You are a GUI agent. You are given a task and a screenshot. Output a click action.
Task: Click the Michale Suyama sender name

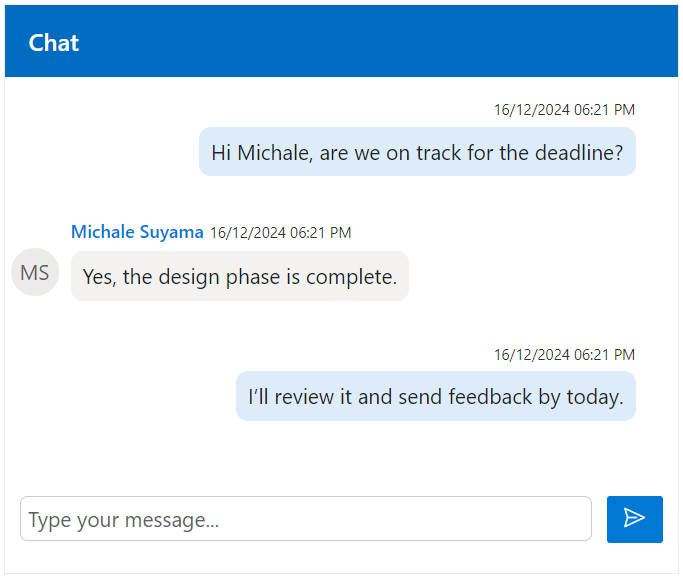(137, 232)
